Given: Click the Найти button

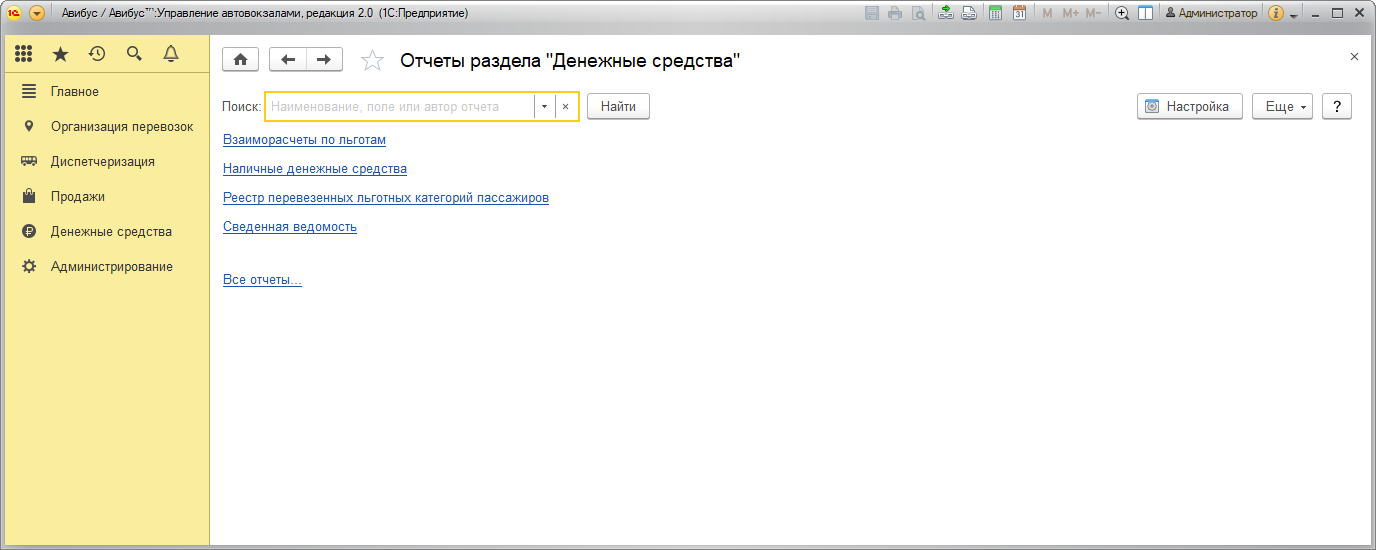Looking at the screenshot, I should (x=618, y=107).
